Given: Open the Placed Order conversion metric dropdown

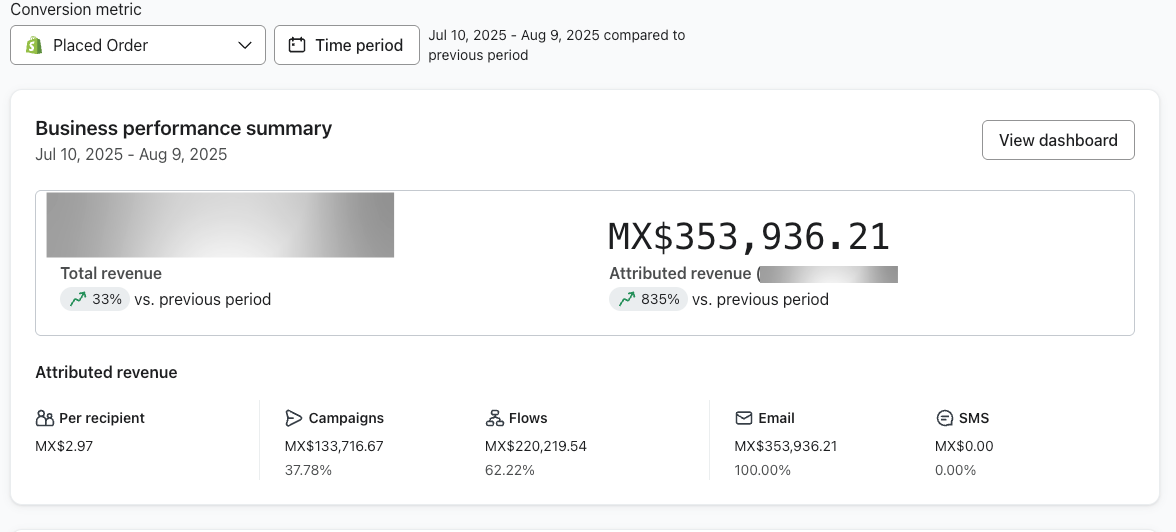Looking at the screenshot, I should (x=137, y=45).
